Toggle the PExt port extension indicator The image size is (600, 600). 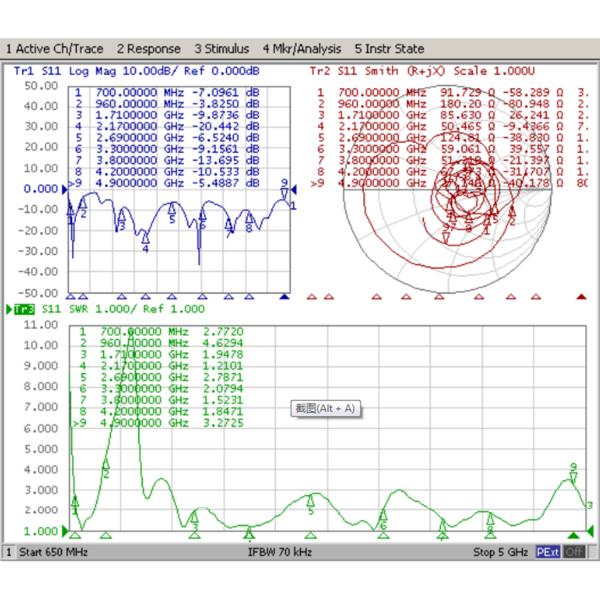point(547,552)
